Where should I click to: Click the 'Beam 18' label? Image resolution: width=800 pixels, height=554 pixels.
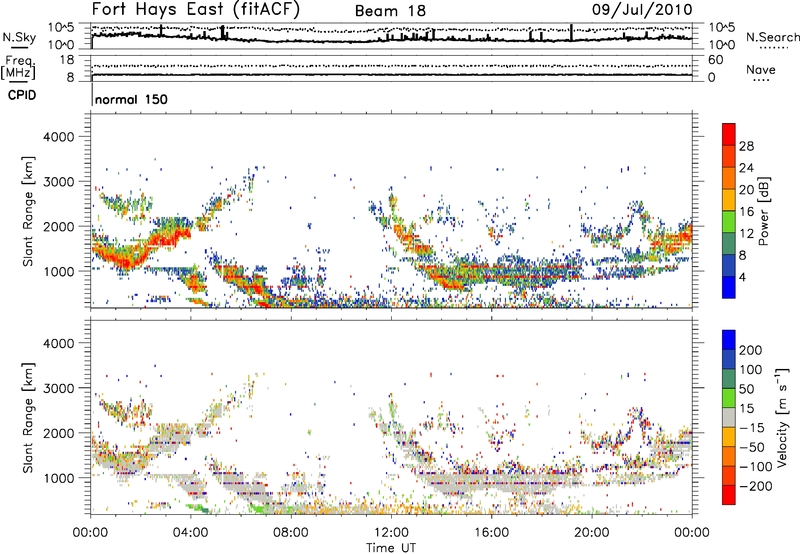pos(390,11)
